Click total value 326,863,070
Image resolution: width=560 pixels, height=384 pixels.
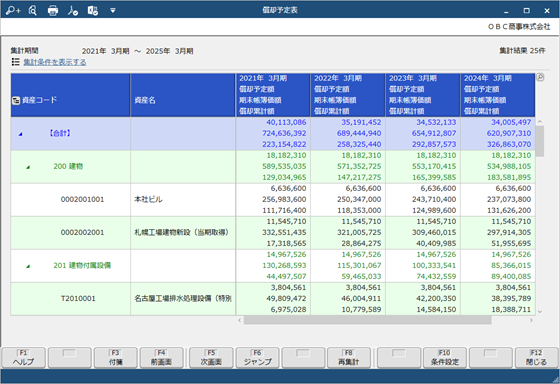pyautogui.click(x=509, y=144)
